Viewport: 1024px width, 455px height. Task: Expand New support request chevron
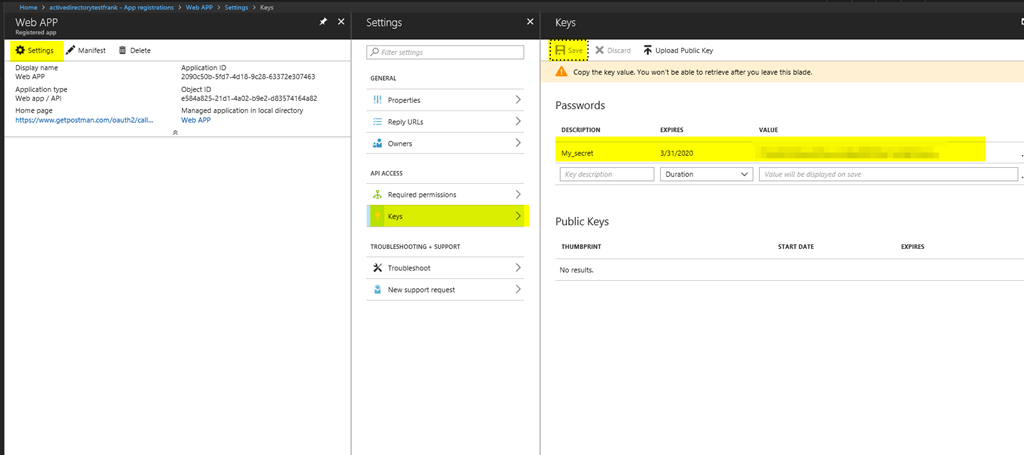point(518,289)
